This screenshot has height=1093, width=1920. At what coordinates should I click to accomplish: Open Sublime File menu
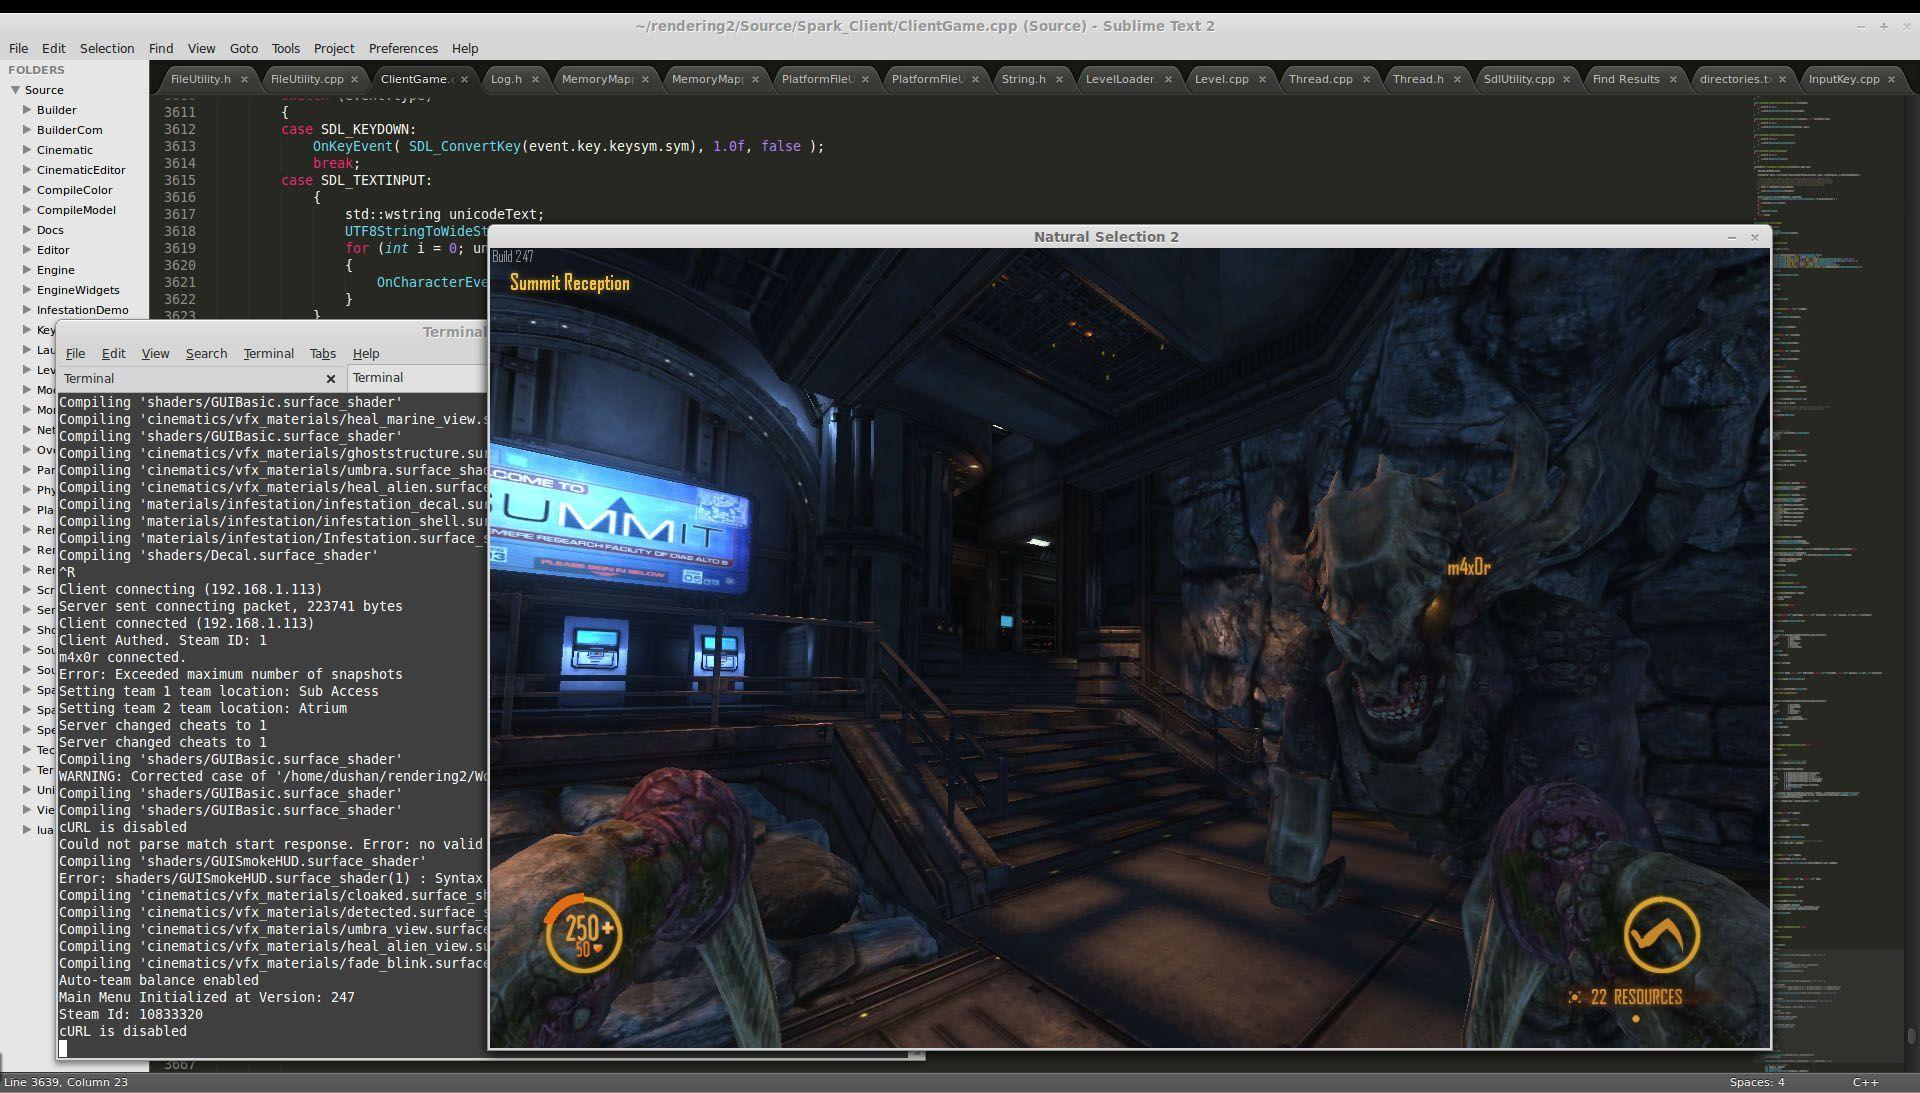[18, 48]
